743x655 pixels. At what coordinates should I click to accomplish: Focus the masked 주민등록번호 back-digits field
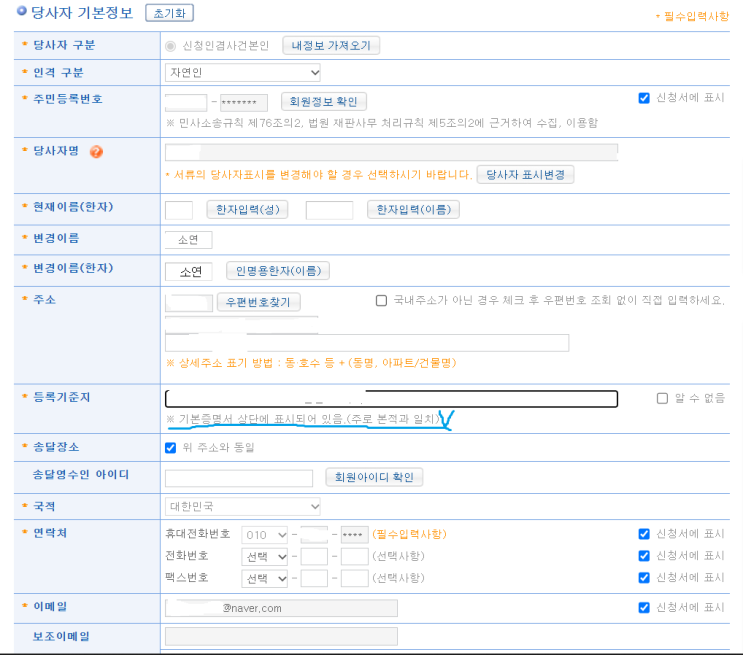click(244, 102)
